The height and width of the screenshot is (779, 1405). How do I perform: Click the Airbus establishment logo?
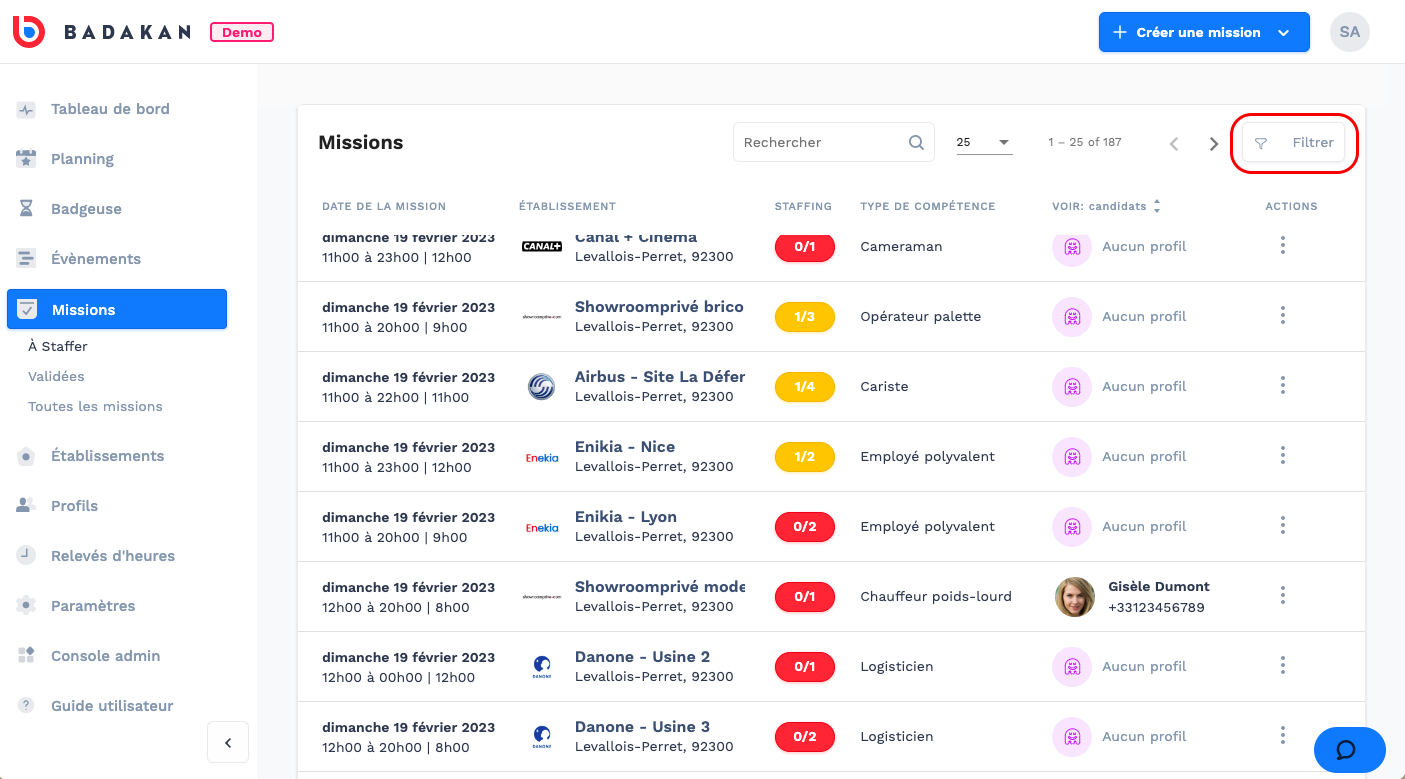tap(542, 387)
